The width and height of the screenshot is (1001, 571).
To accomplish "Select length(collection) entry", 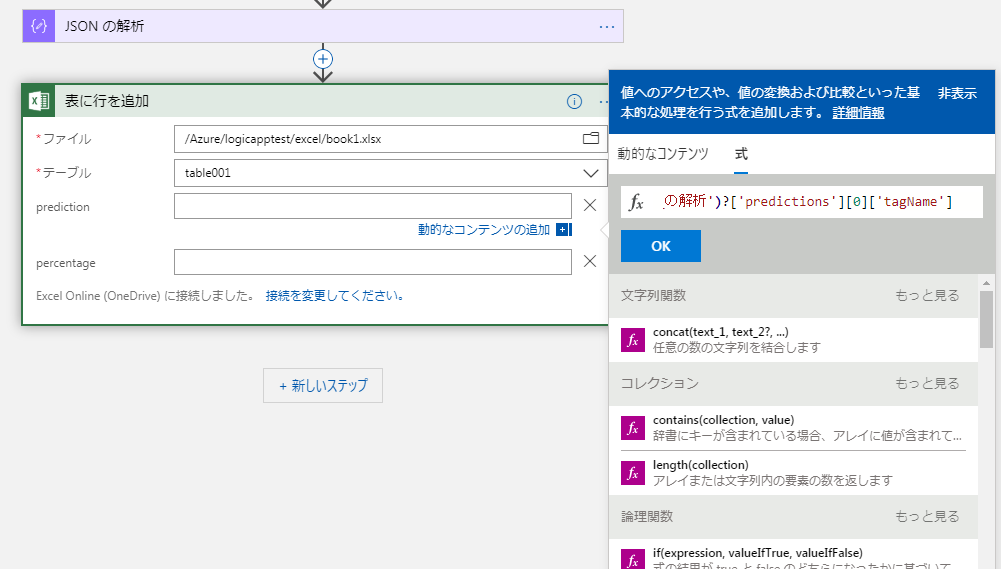I will tap(793, 473).
